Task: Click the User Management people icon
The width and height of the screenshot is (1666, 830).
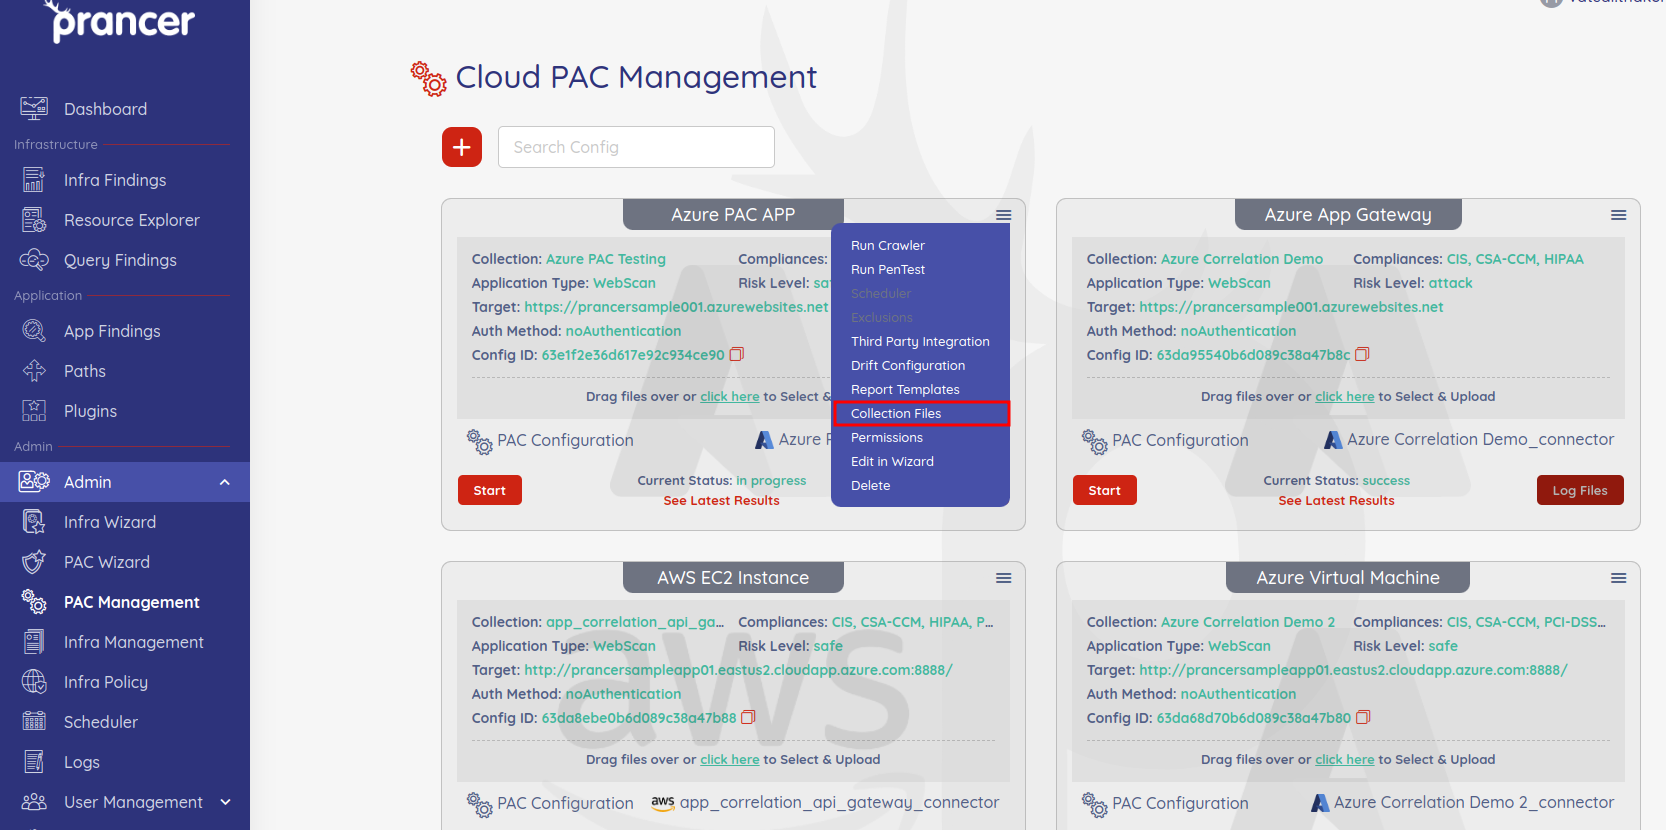Action: (34, 801)
